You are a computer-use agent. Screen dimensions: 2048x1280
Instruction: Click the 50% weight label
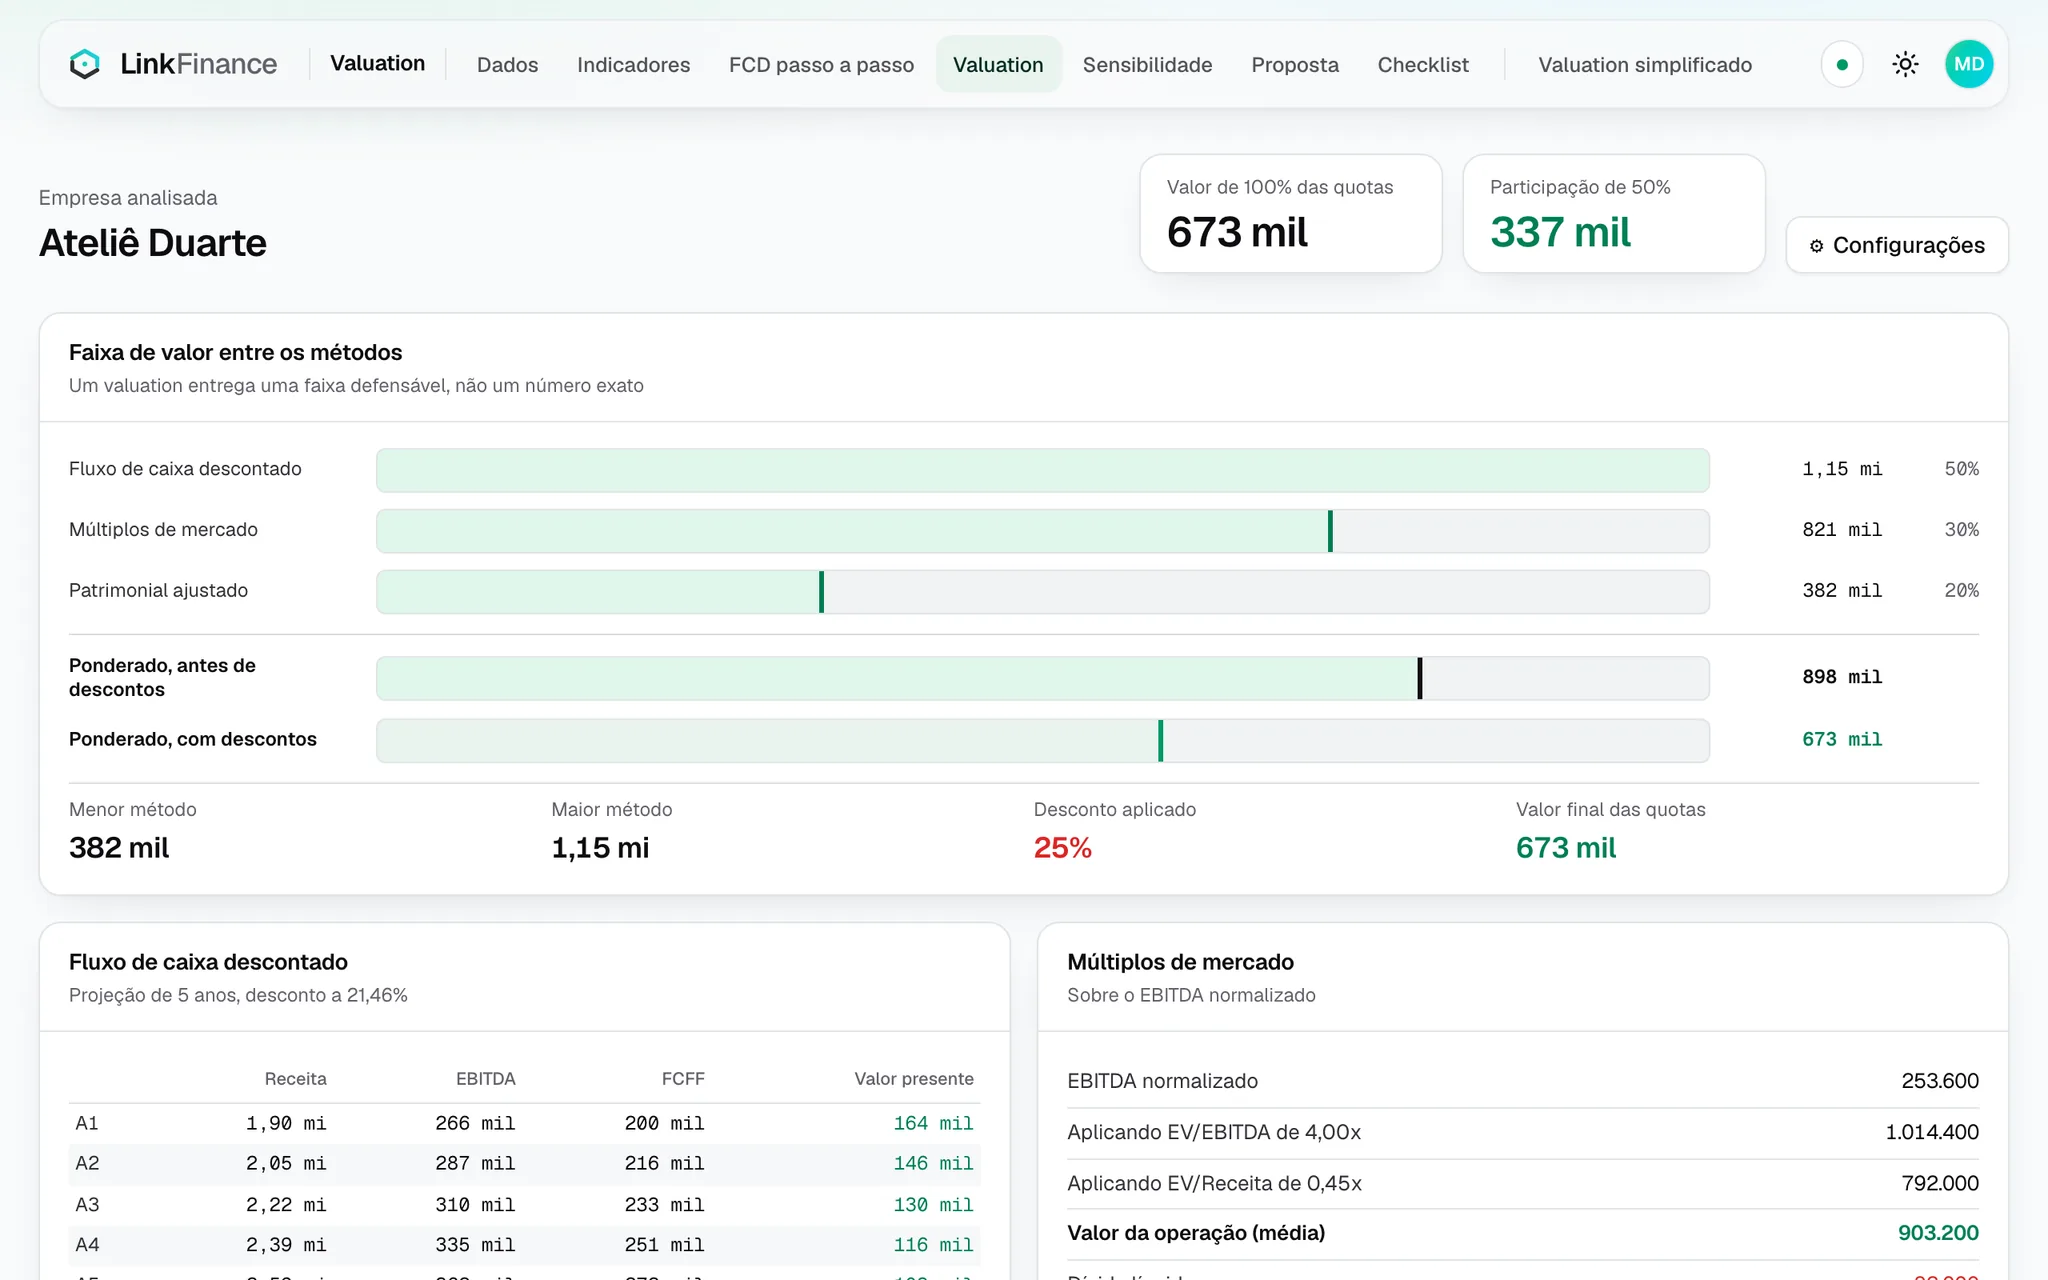click(1961, 469)
